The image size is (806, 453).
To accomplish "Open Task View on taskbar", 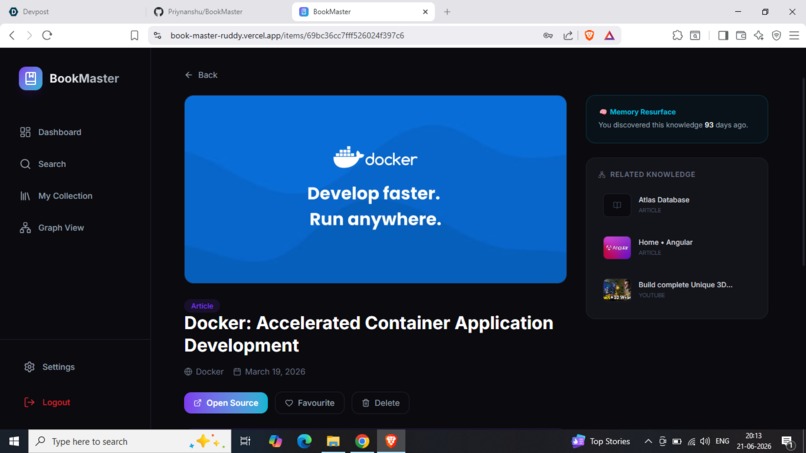I will point(245,441).
